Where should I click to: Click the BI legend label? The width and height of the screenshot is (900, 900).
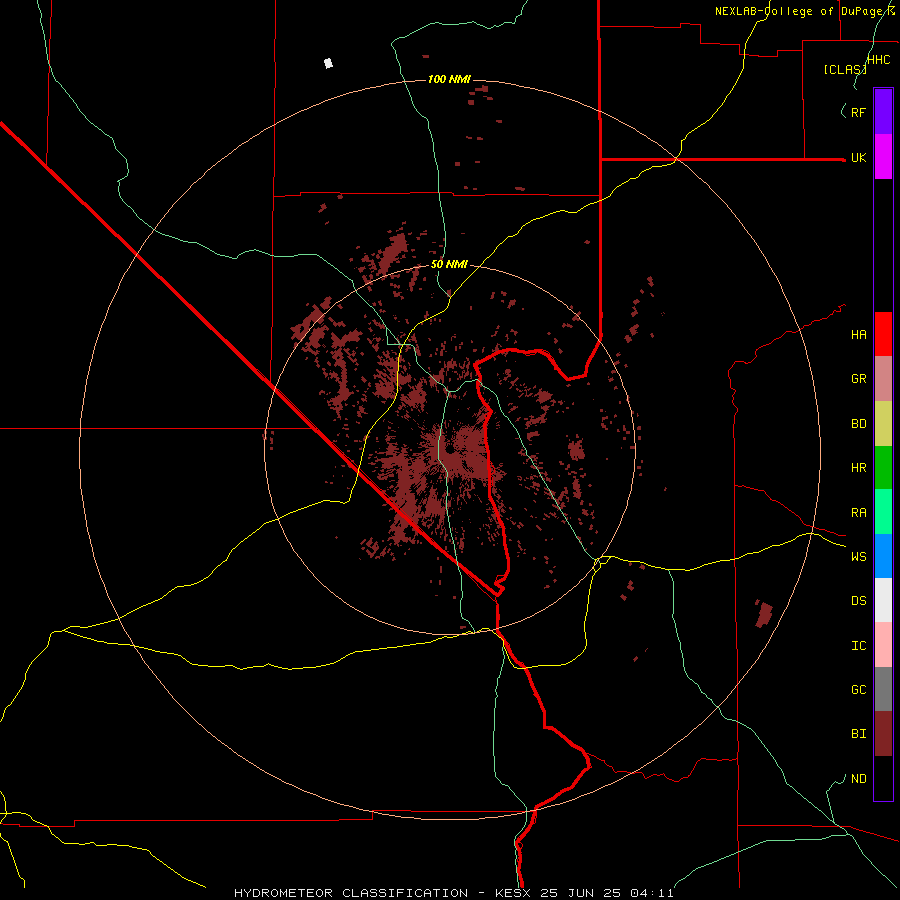point(859,734)
